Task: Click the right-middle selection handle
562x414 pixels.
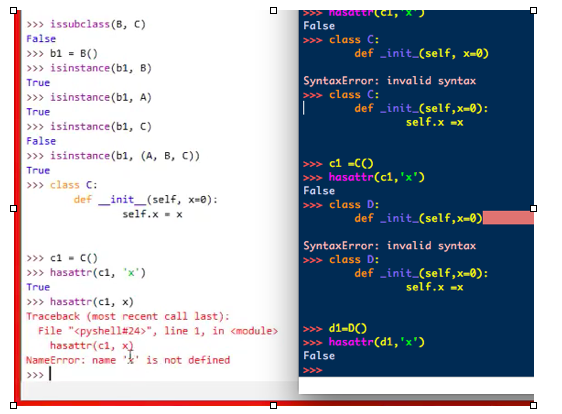Action: (x=533, y=208)
